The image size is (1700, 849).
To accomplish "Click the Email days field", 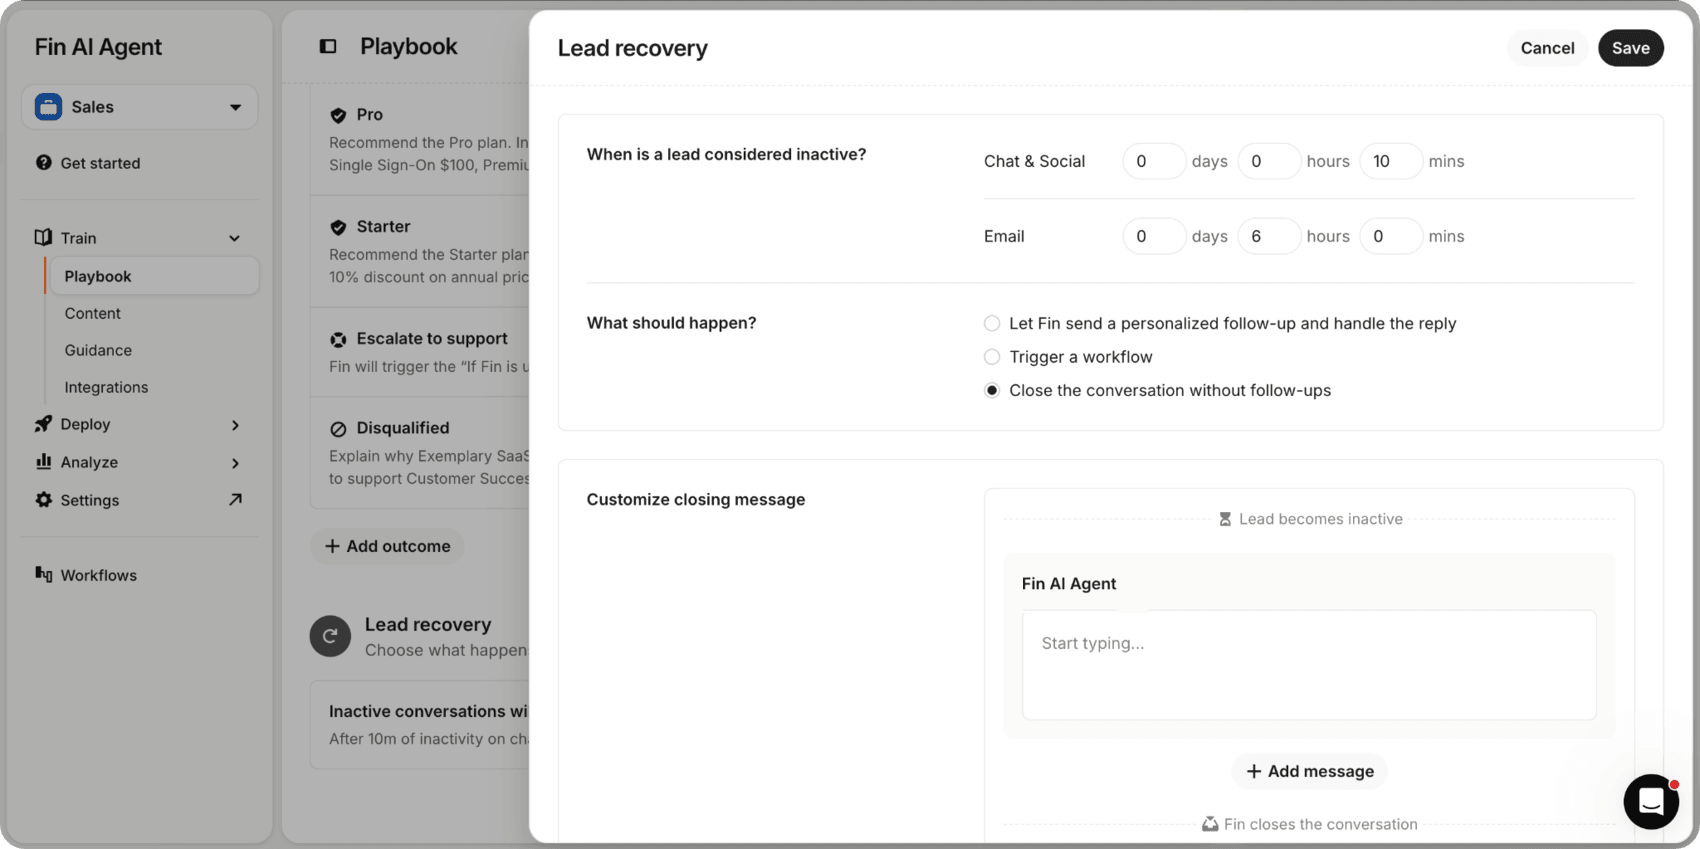I will coord(1153,236).
